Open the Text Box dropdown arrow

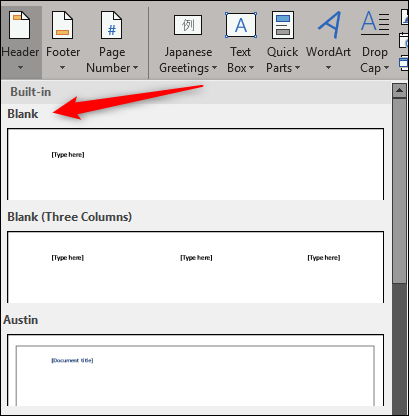[251, 68]
